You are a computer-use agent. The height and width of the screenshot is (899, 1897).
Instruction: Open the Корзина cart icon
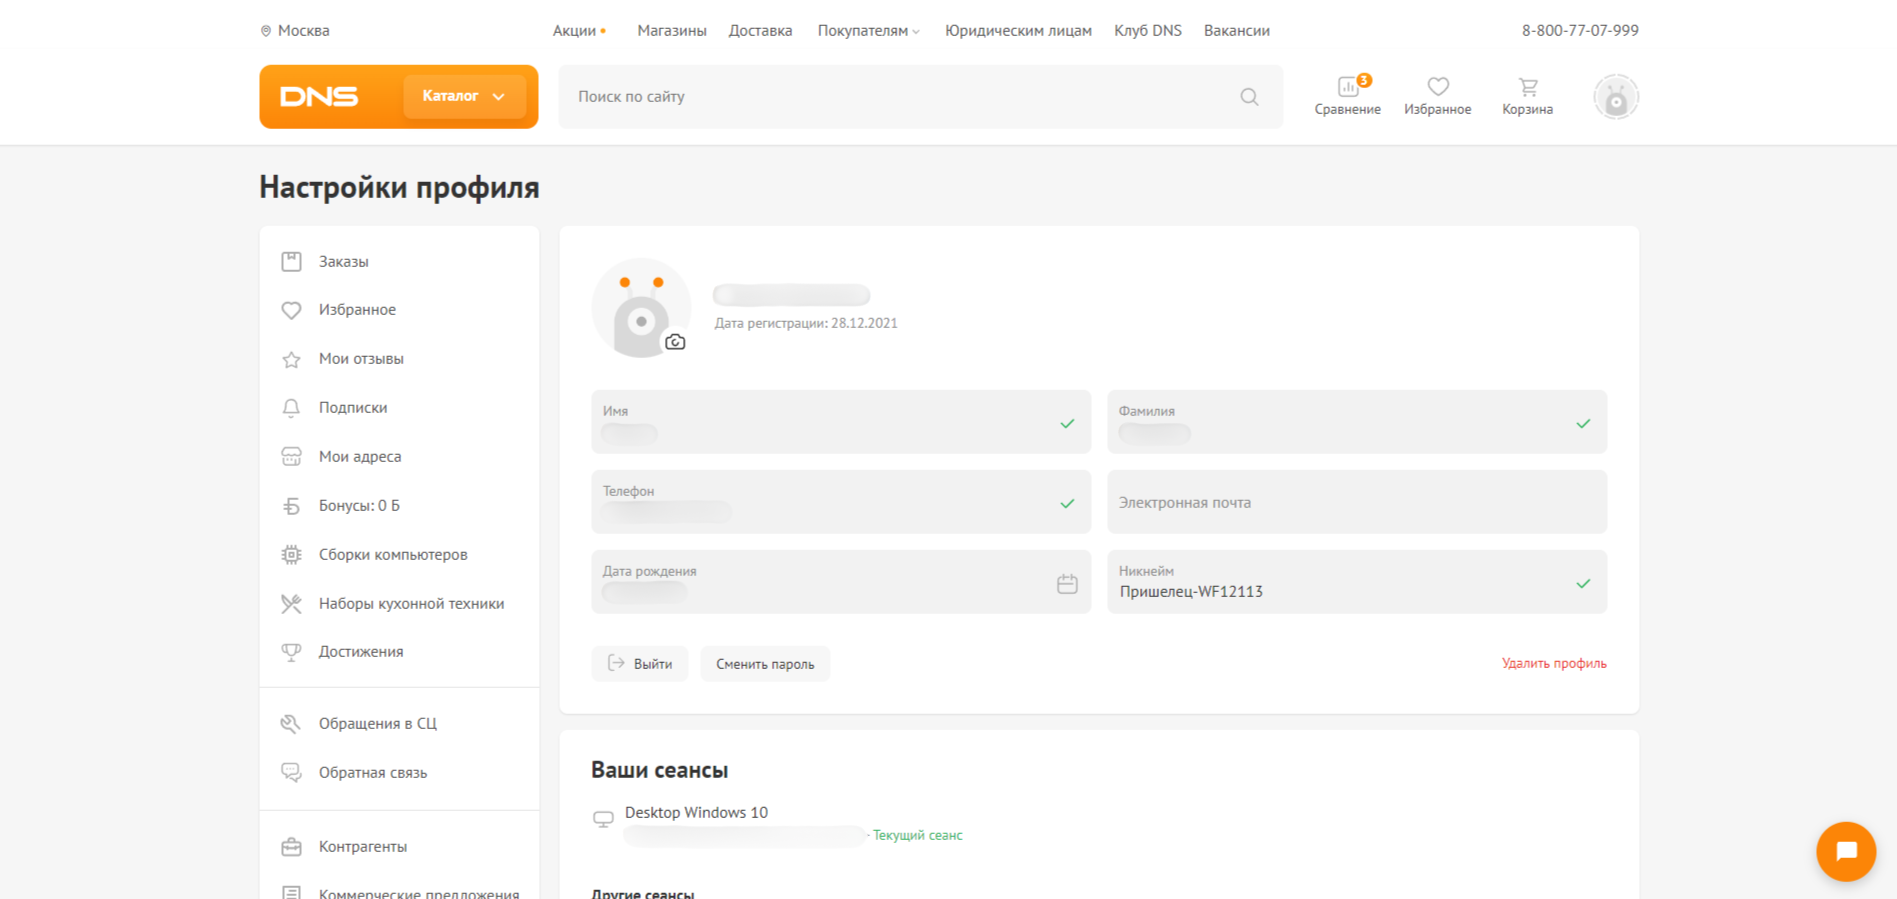point(1528,87)
